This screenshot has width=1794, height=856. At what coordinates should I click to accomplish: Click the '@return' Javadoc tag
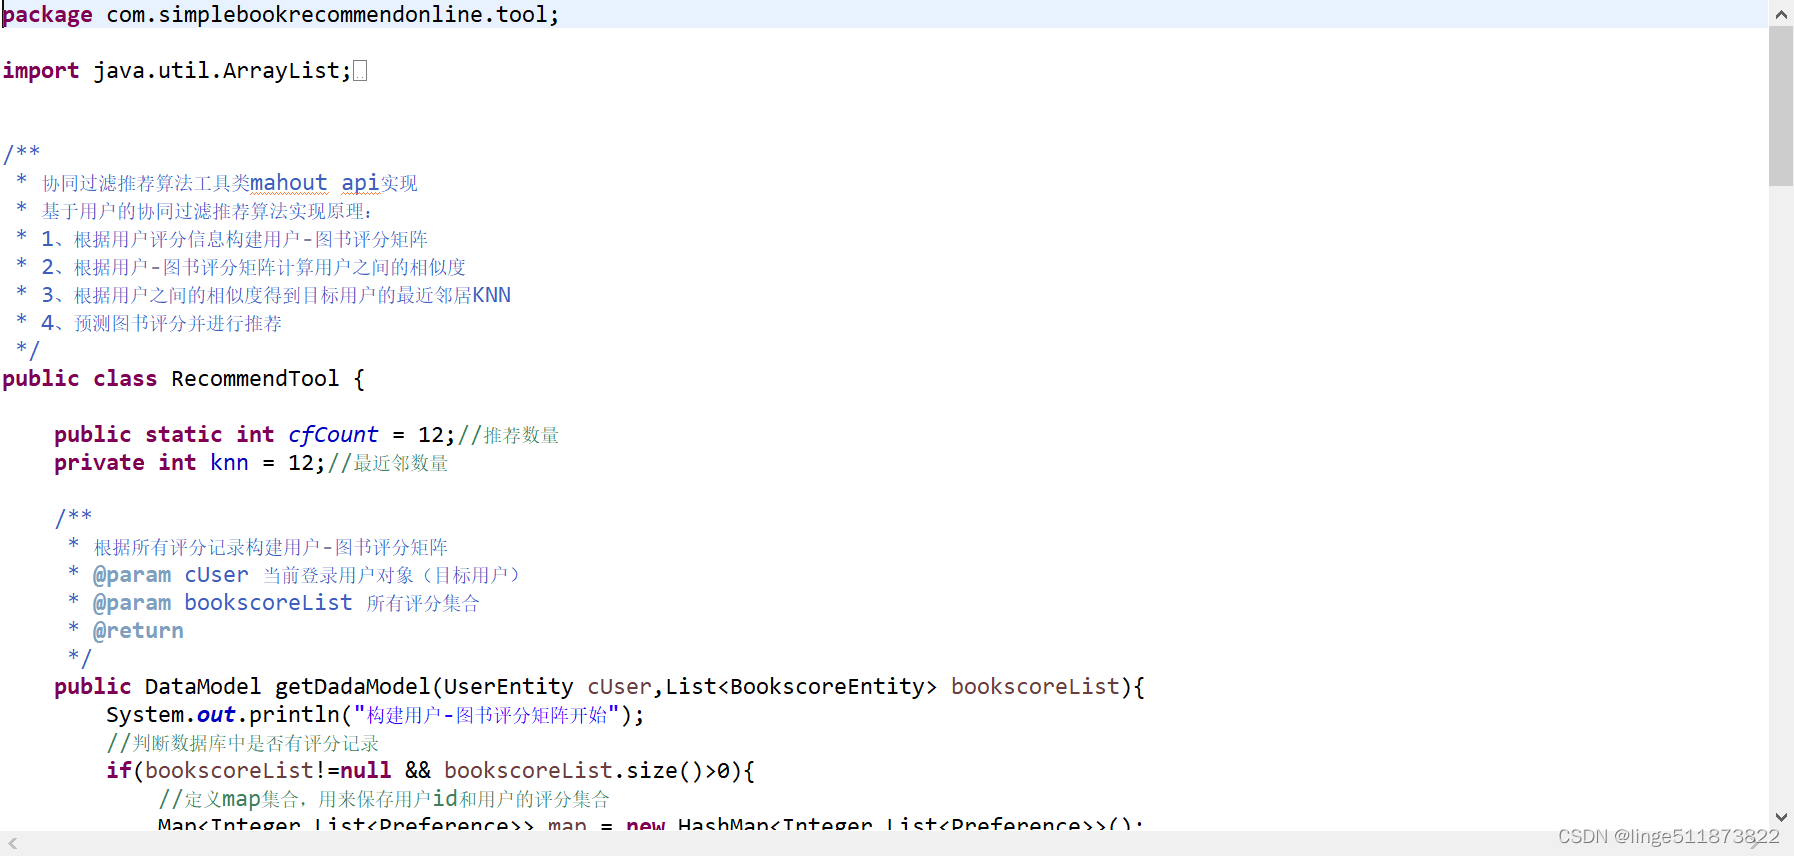pos(138,631)
